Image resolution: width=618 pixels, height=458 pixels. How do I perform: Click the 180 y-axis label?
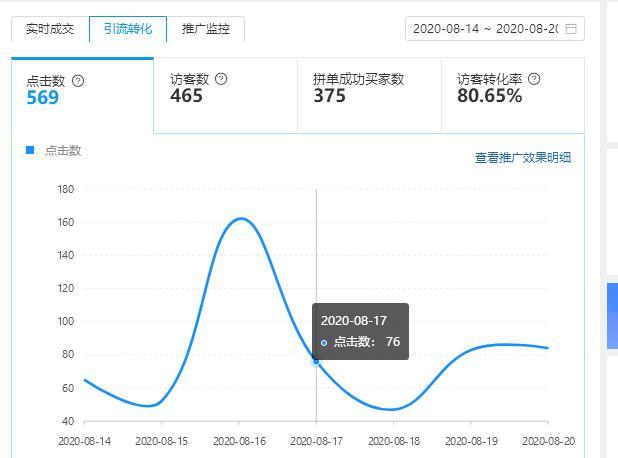point(66,189)
